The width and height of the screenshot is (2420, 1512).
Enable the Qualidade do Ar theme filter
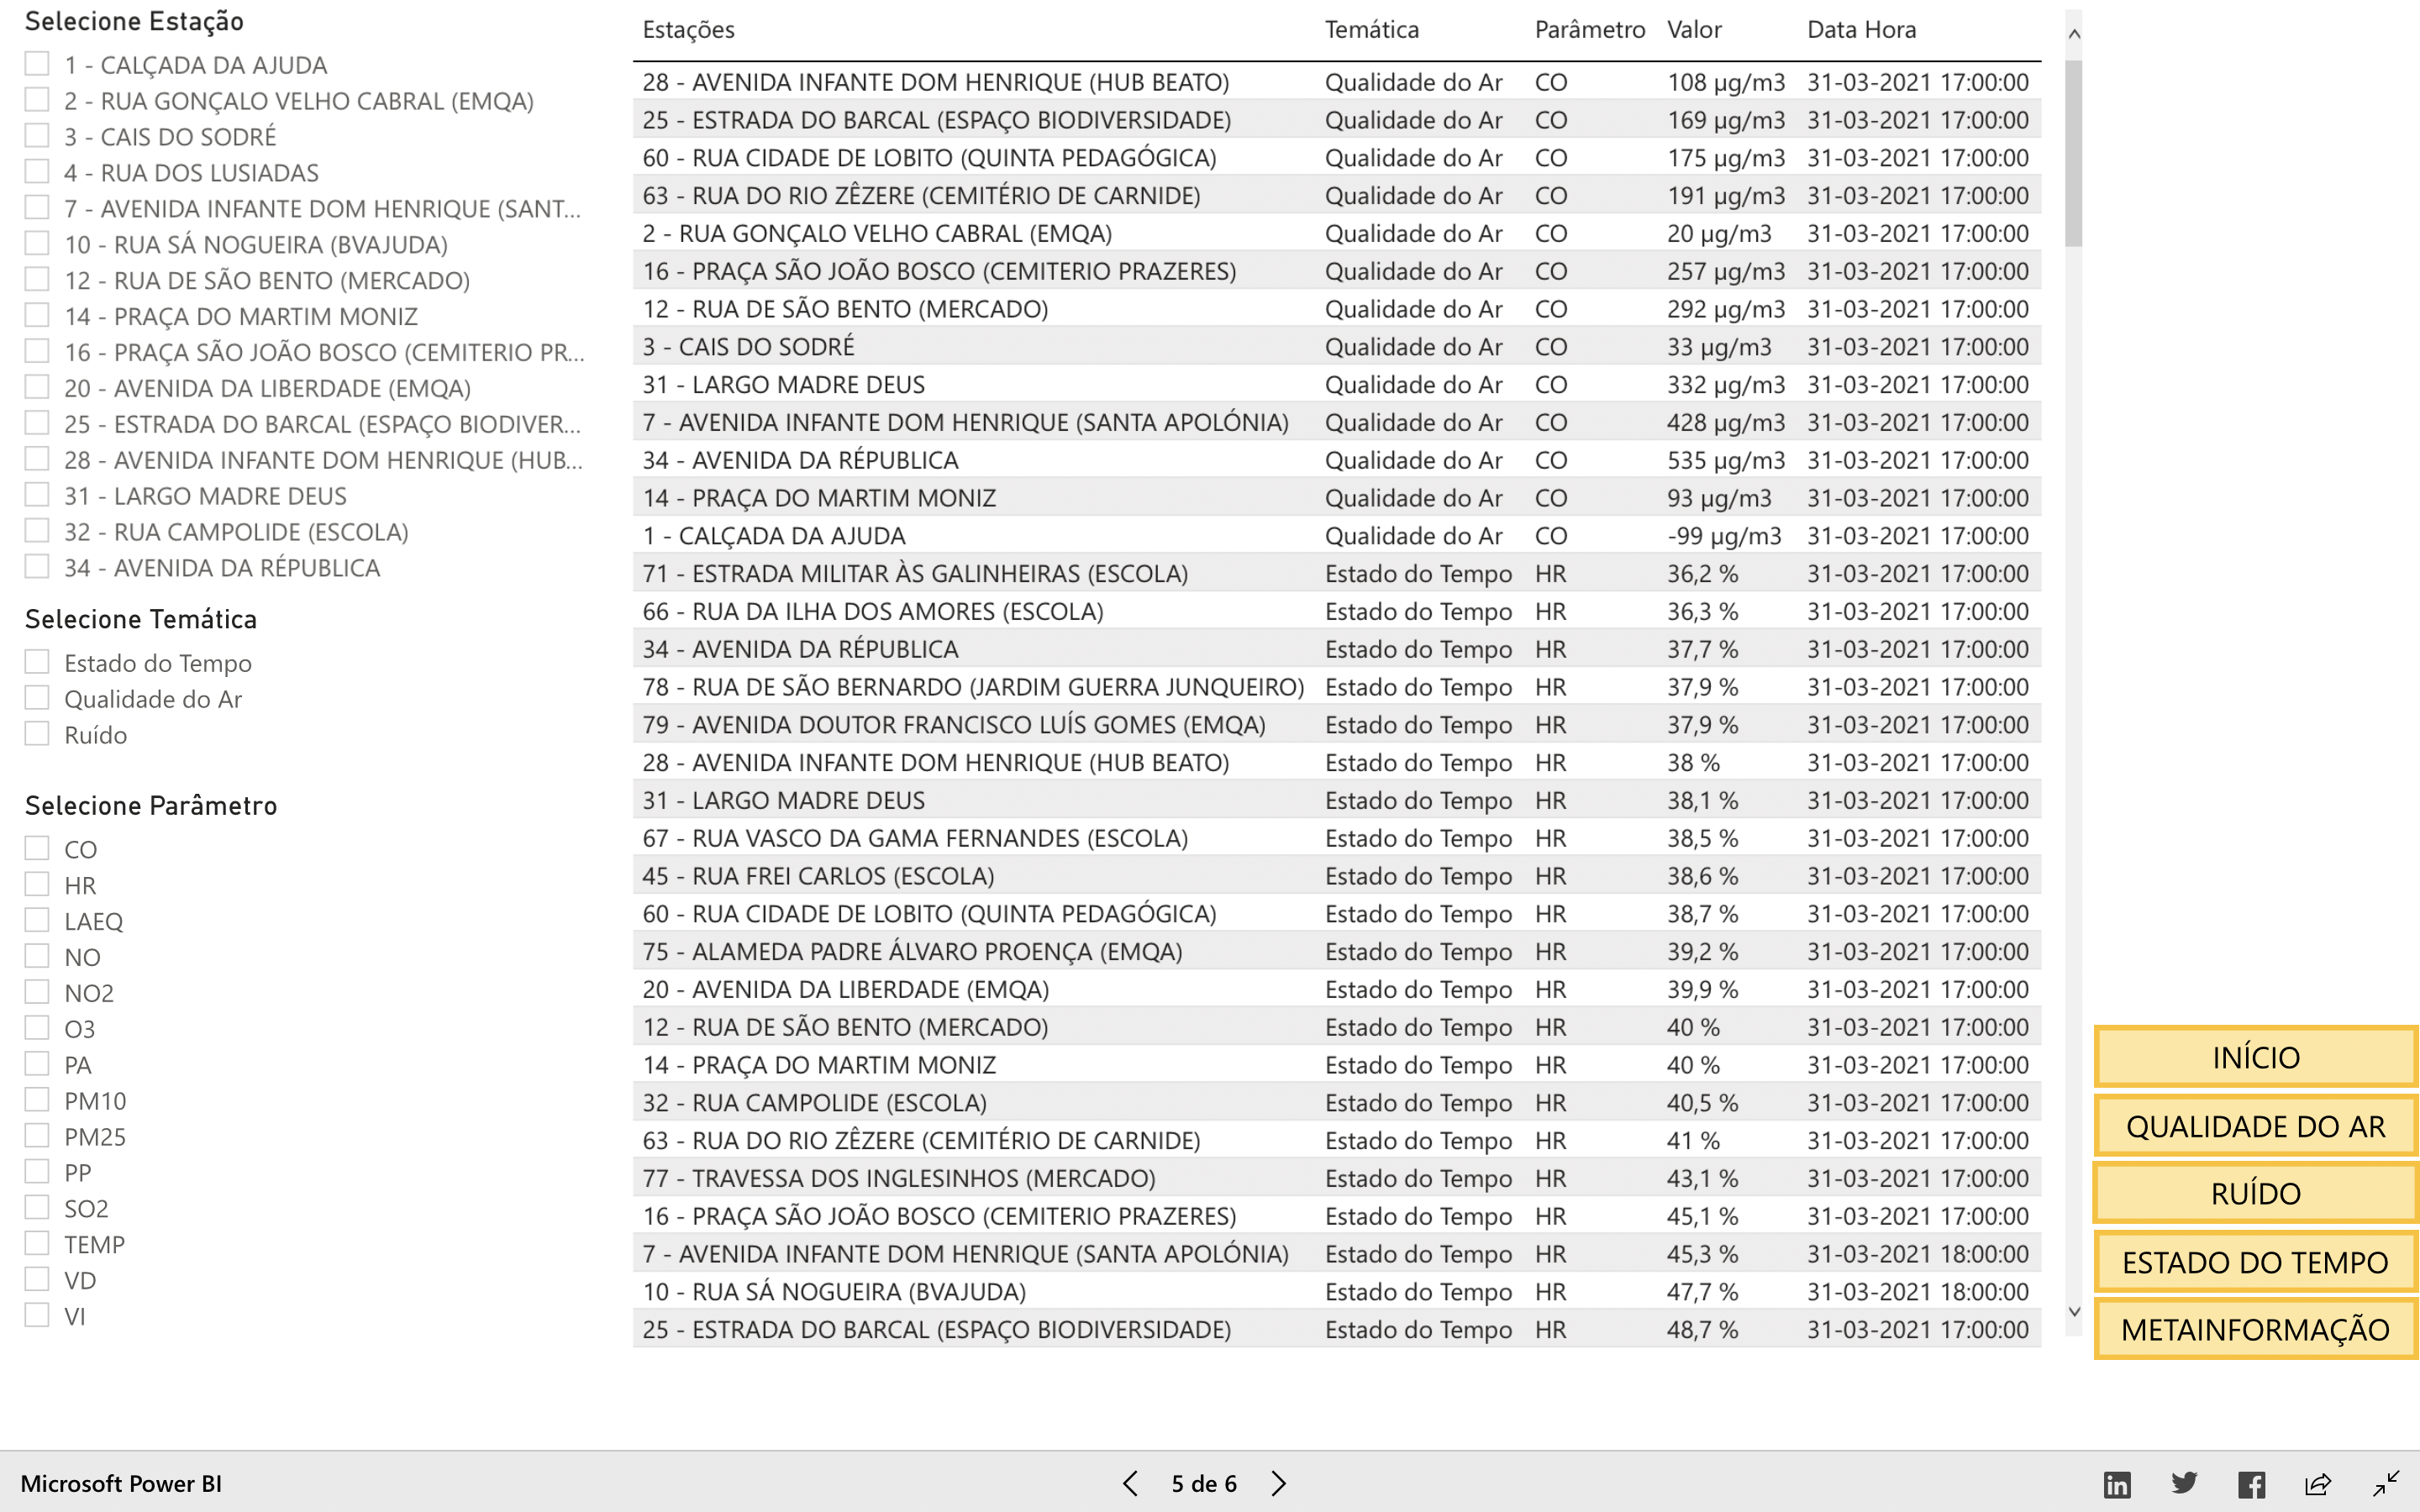point(37,698)
